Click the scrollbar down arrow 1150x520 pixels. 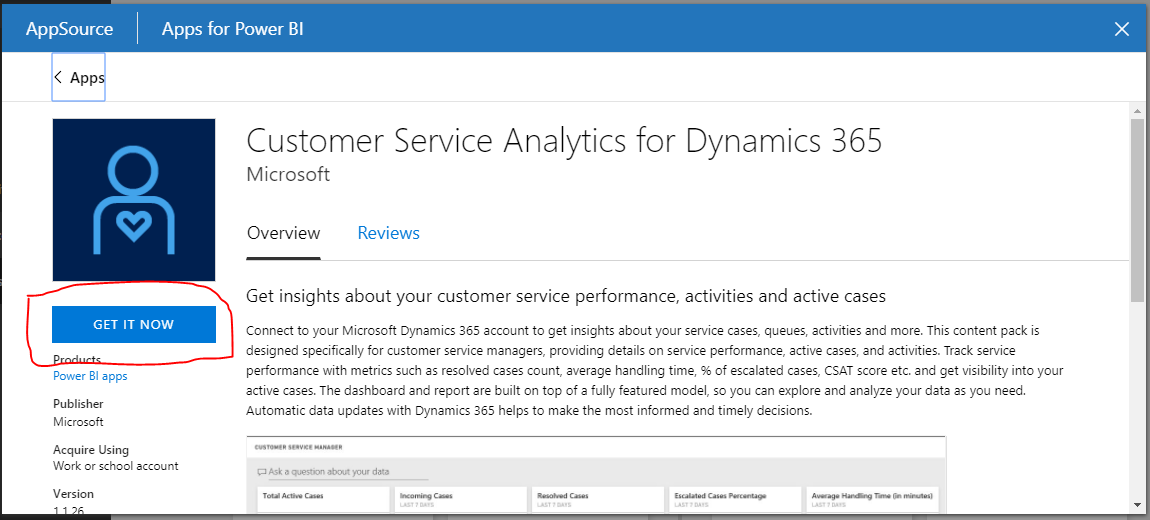(1137, 504)
